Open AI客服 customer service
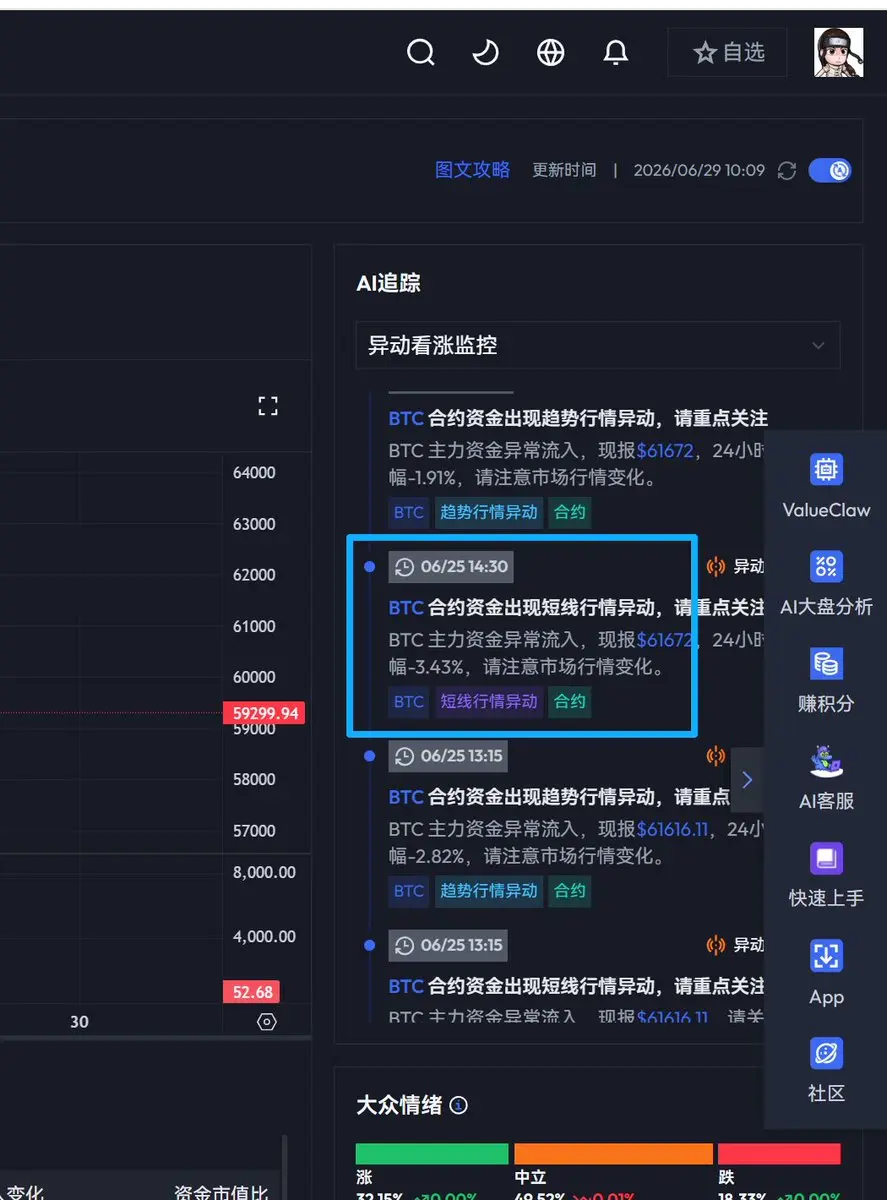The height and width of the screenshot is (1200, 887). pos(826,778)
